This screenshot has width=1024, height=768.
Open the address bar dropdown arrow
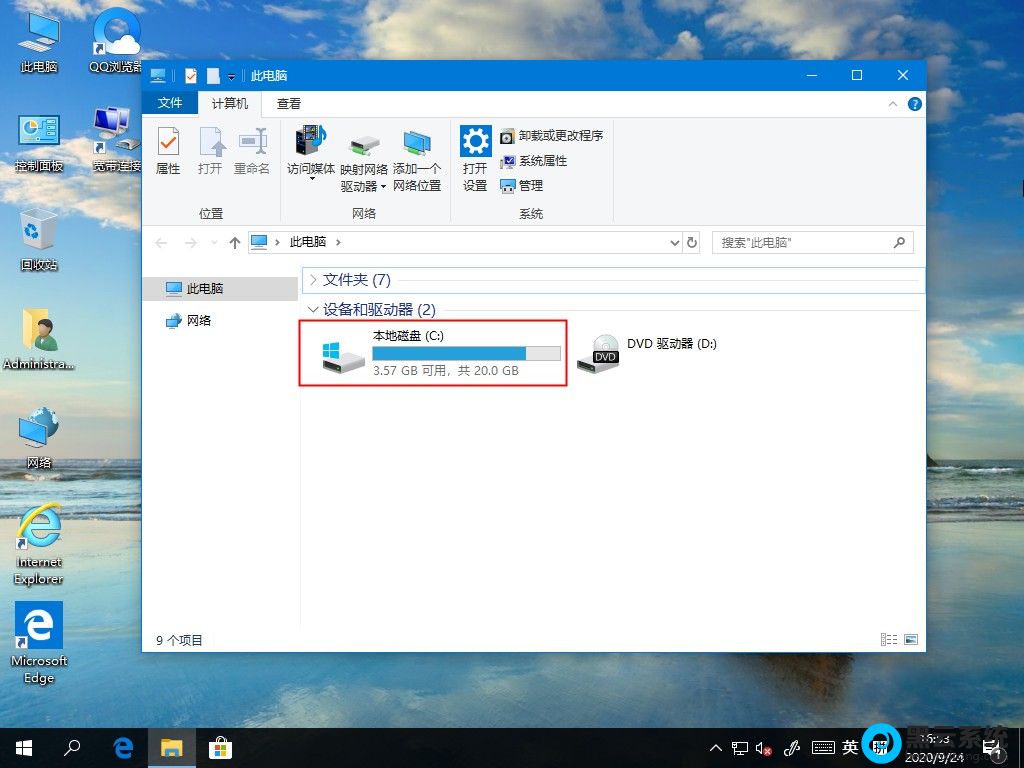(x=673, y=242)
